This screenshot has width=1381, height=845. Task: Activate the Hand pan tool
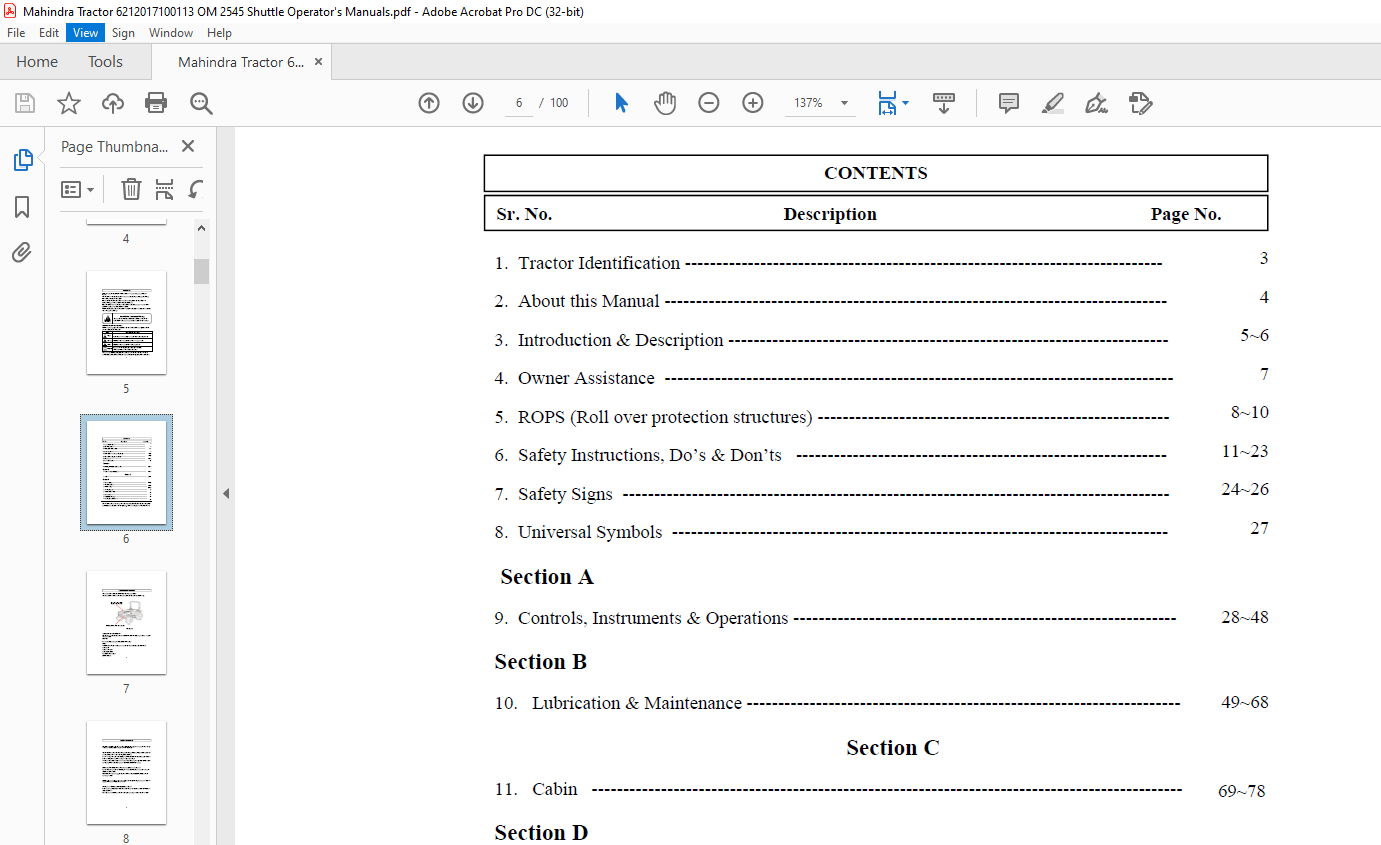pyautogui.click(x=665, y=103)
